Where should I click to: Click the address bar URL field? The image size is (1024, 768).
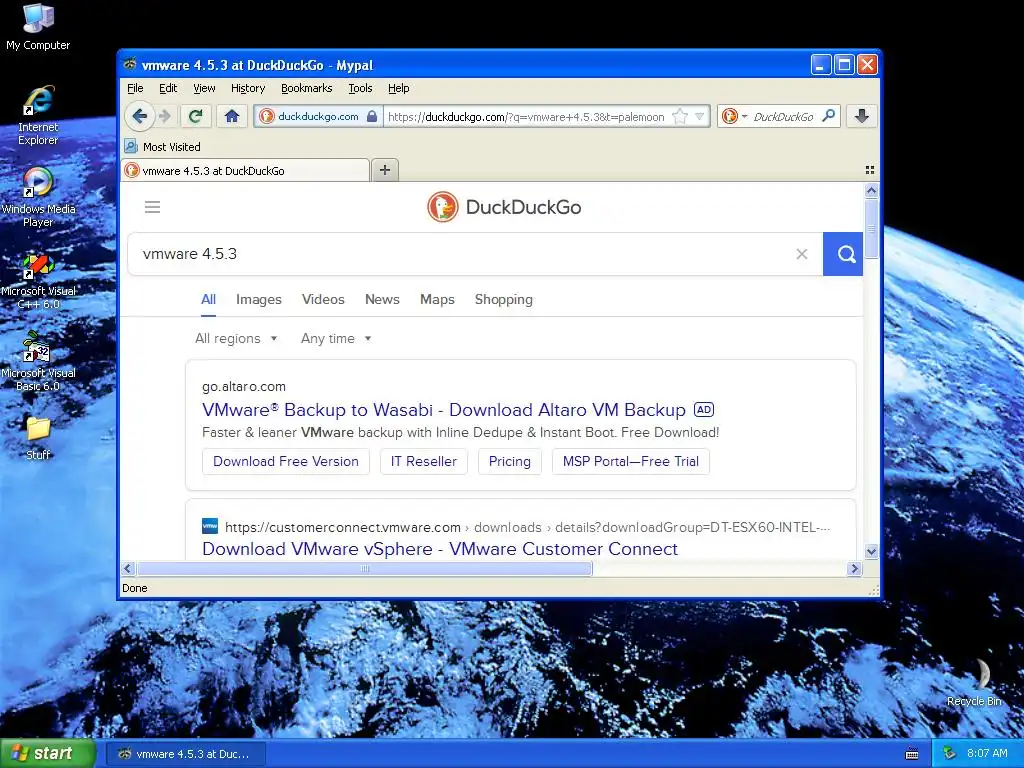(526, 116)
